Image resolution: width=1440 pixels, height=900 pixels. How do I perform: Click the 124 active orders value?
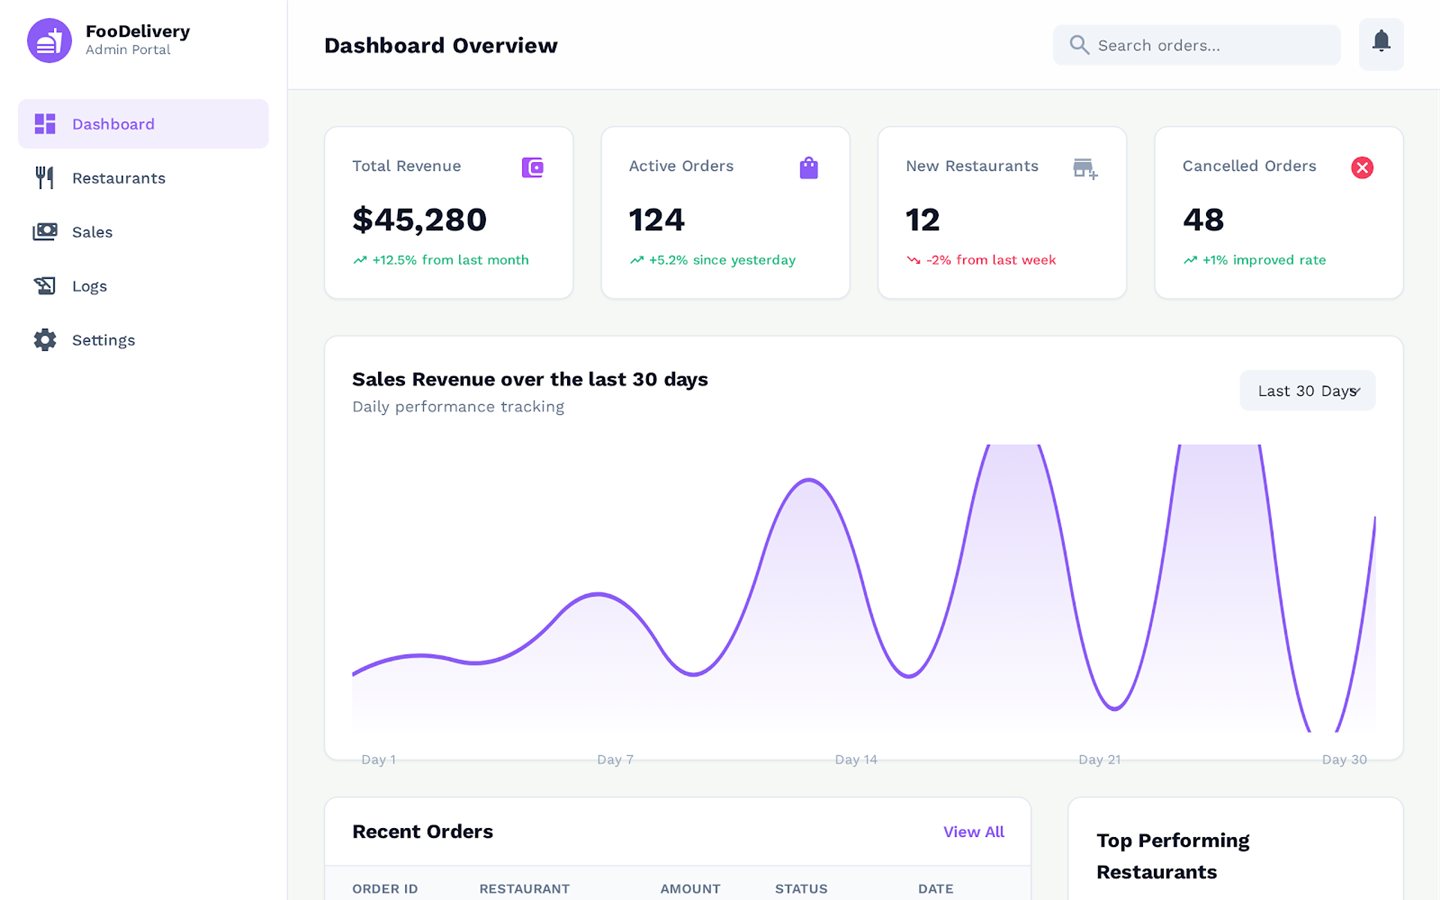click(x=656, y=219)
